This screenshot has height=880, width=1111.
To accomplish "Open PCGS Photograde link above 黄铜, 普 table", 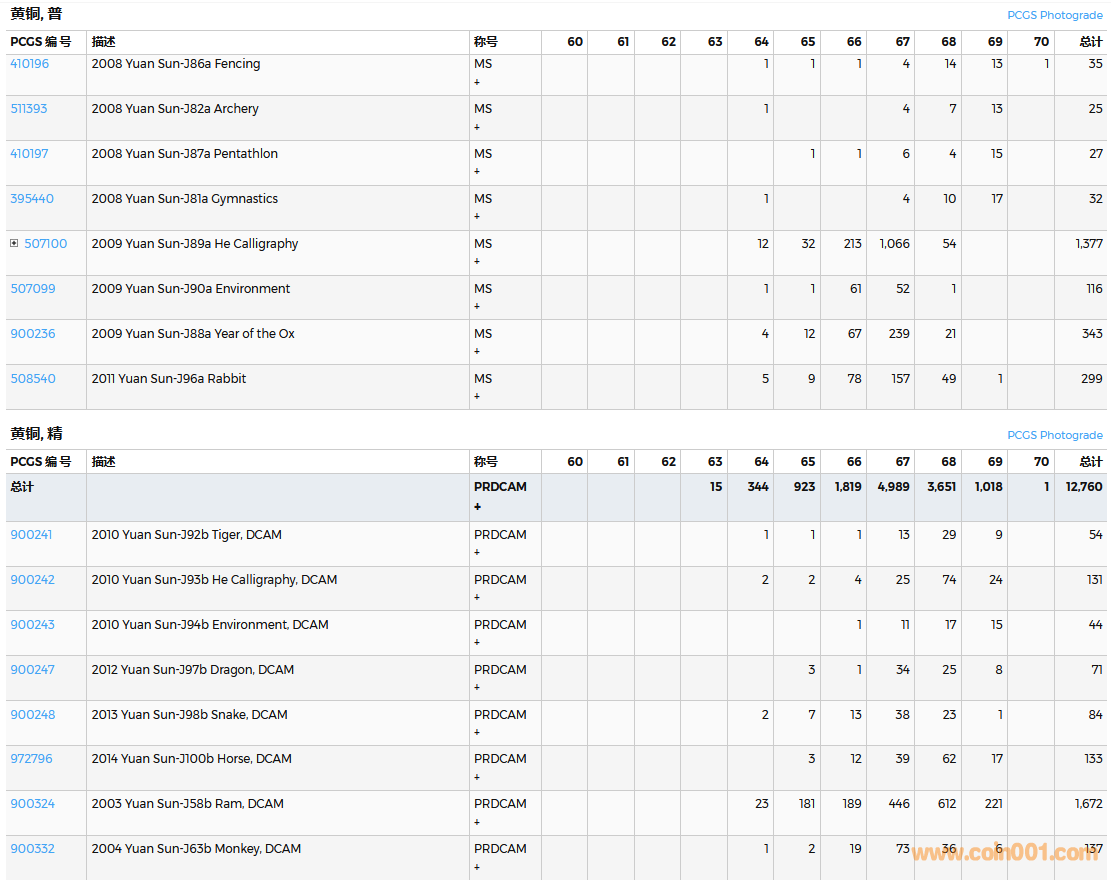I will 1054,15.
